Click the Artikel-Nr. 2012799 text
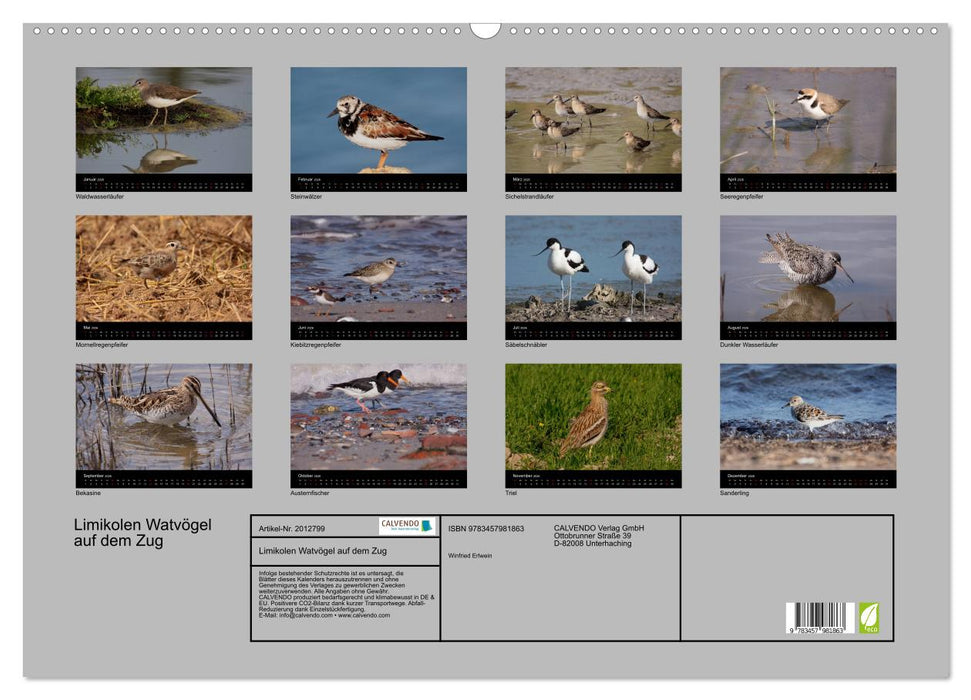 click(x=293, y=528)
